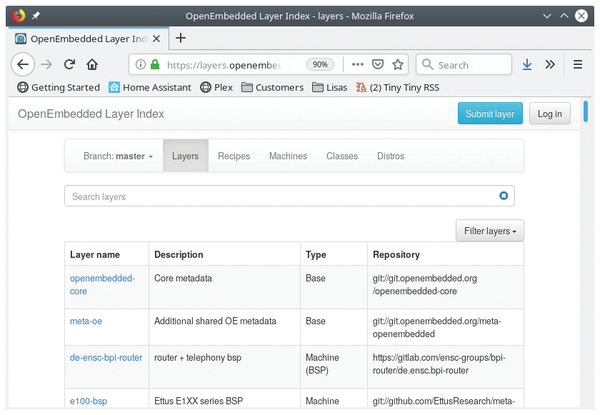Click the Submit layer button
The height and width of the screenshot is (415, 600).
(490, 114)
